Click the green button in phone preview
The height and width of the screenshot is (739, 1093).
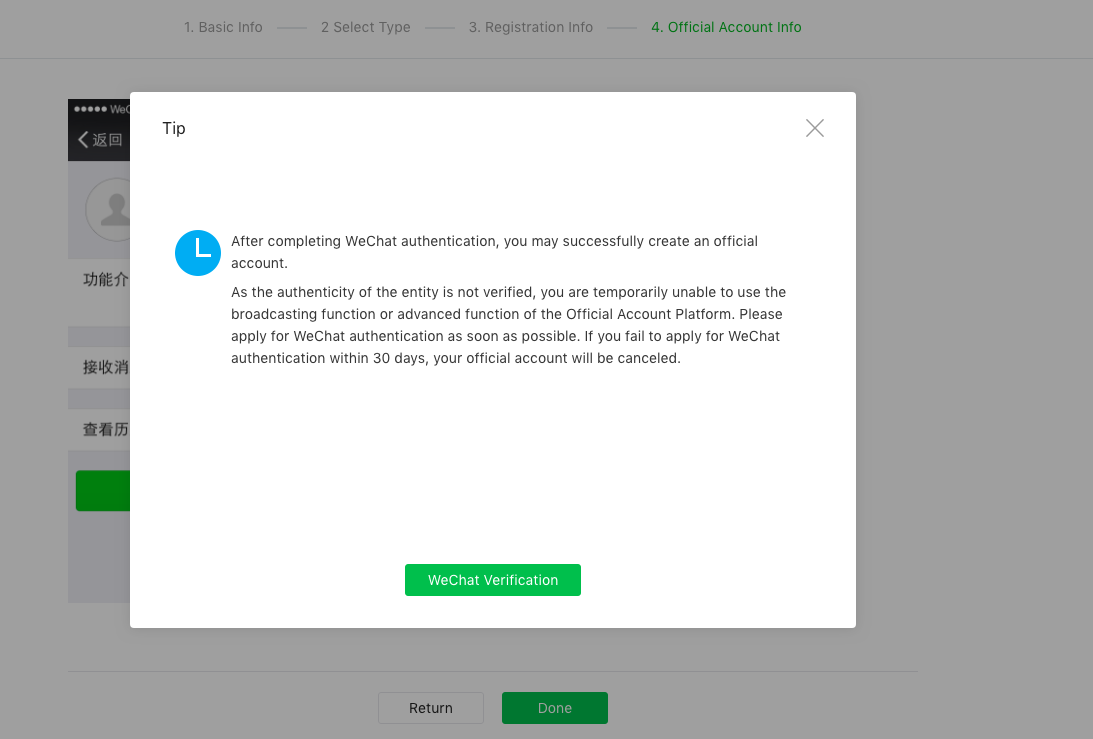pos(103,491)
